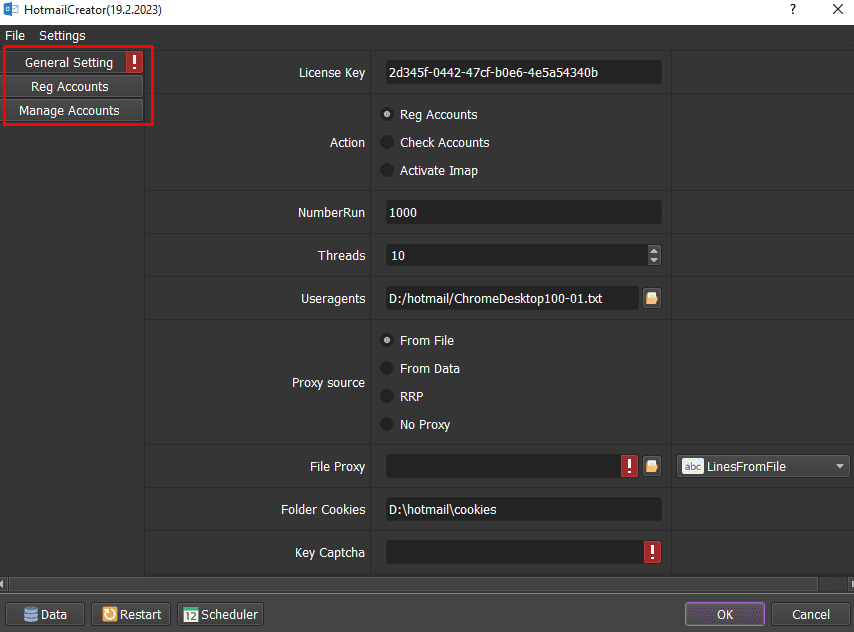The height and width of the screenshot is (632, 854).
Task: Open the Settings menu
Action: (62, 35)
